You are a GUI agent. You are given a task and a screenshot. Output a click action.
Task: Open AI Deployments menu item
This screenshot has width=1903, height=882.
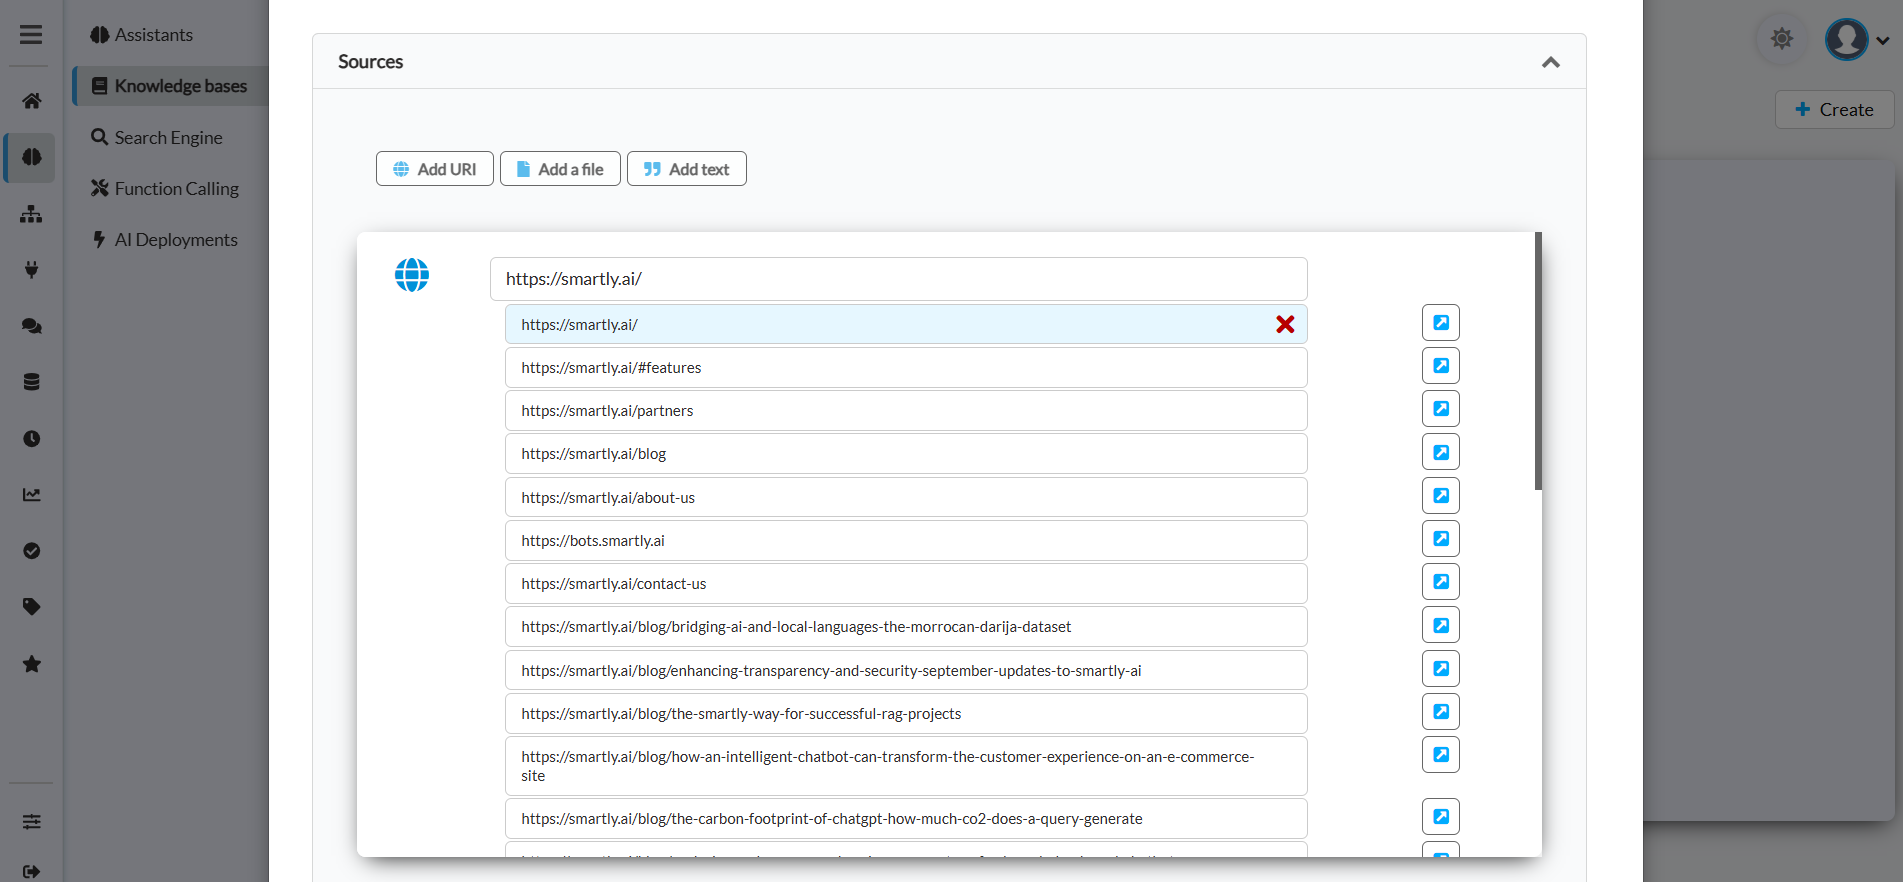pos(165,239)
